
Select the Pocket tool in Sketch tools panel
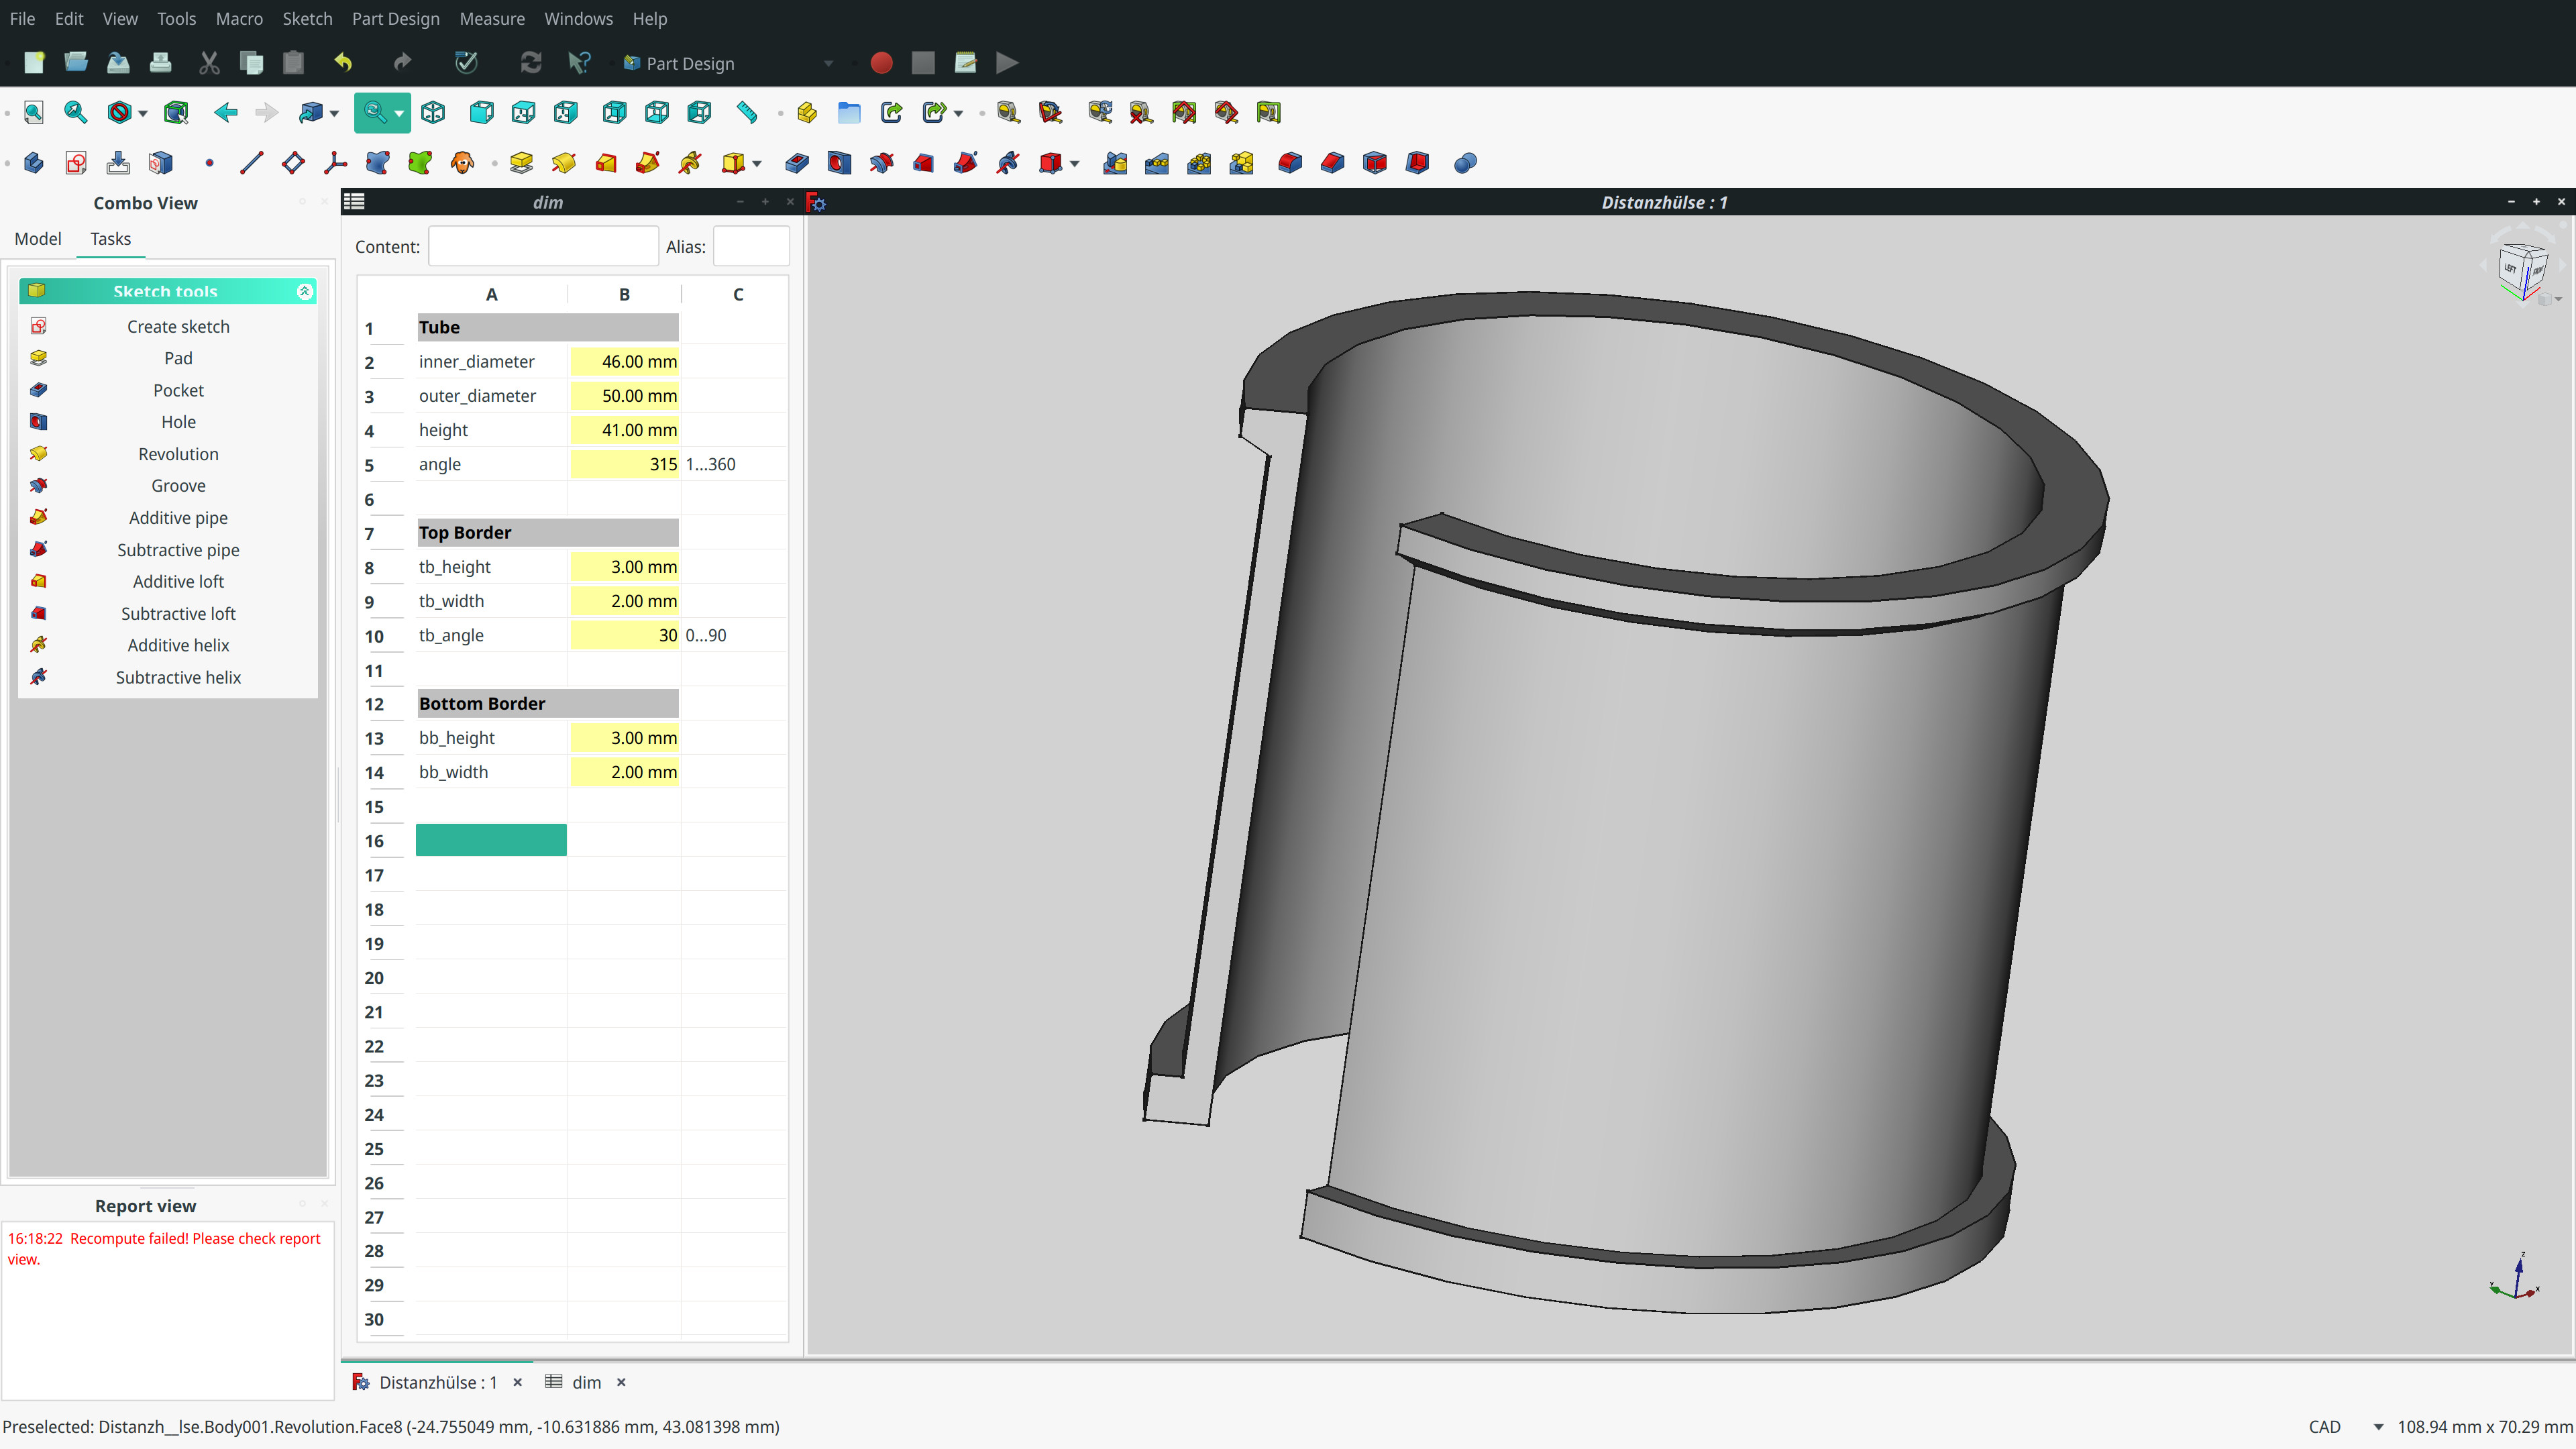(178, 390)
